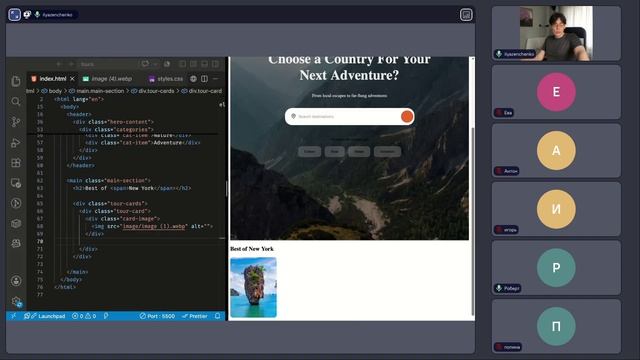Image resolution: width=640 pixels, height=360 pixels.
Task: Select participant tile with letter Р
Action: [556, 268]
